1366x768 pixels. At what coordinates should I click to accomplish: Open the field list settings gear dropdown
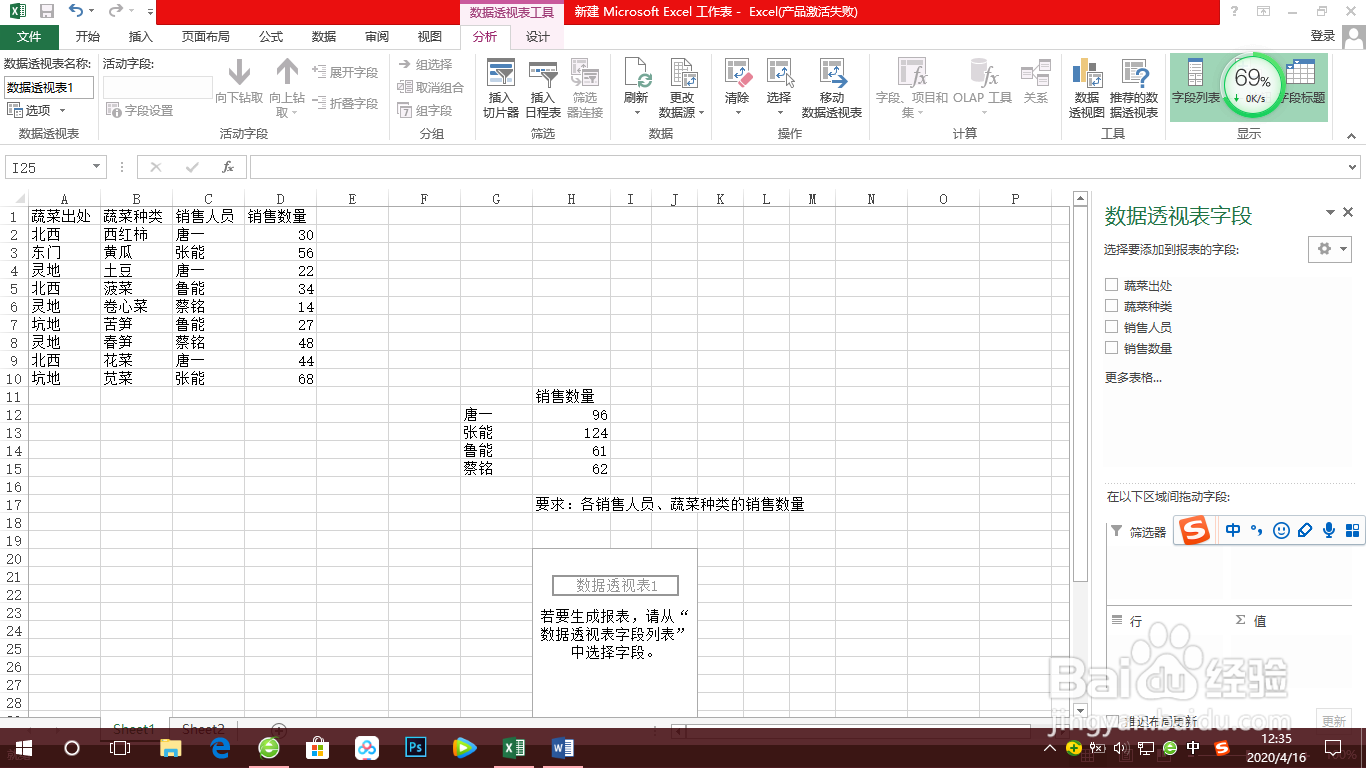point(1330,249)
